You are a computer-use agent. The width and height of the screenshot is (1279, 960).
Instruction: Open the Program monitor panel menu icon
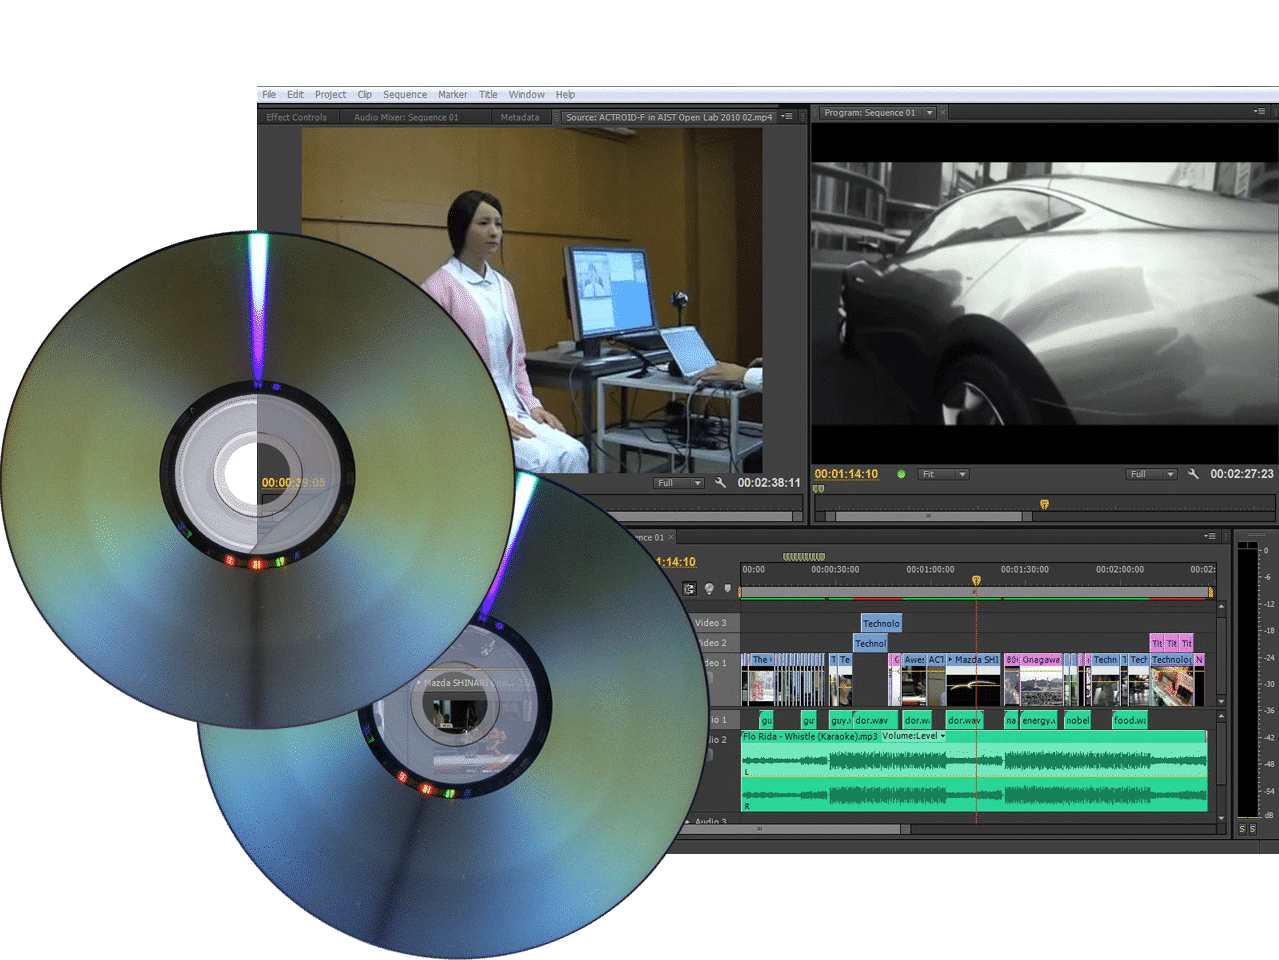click(1260, 111)
